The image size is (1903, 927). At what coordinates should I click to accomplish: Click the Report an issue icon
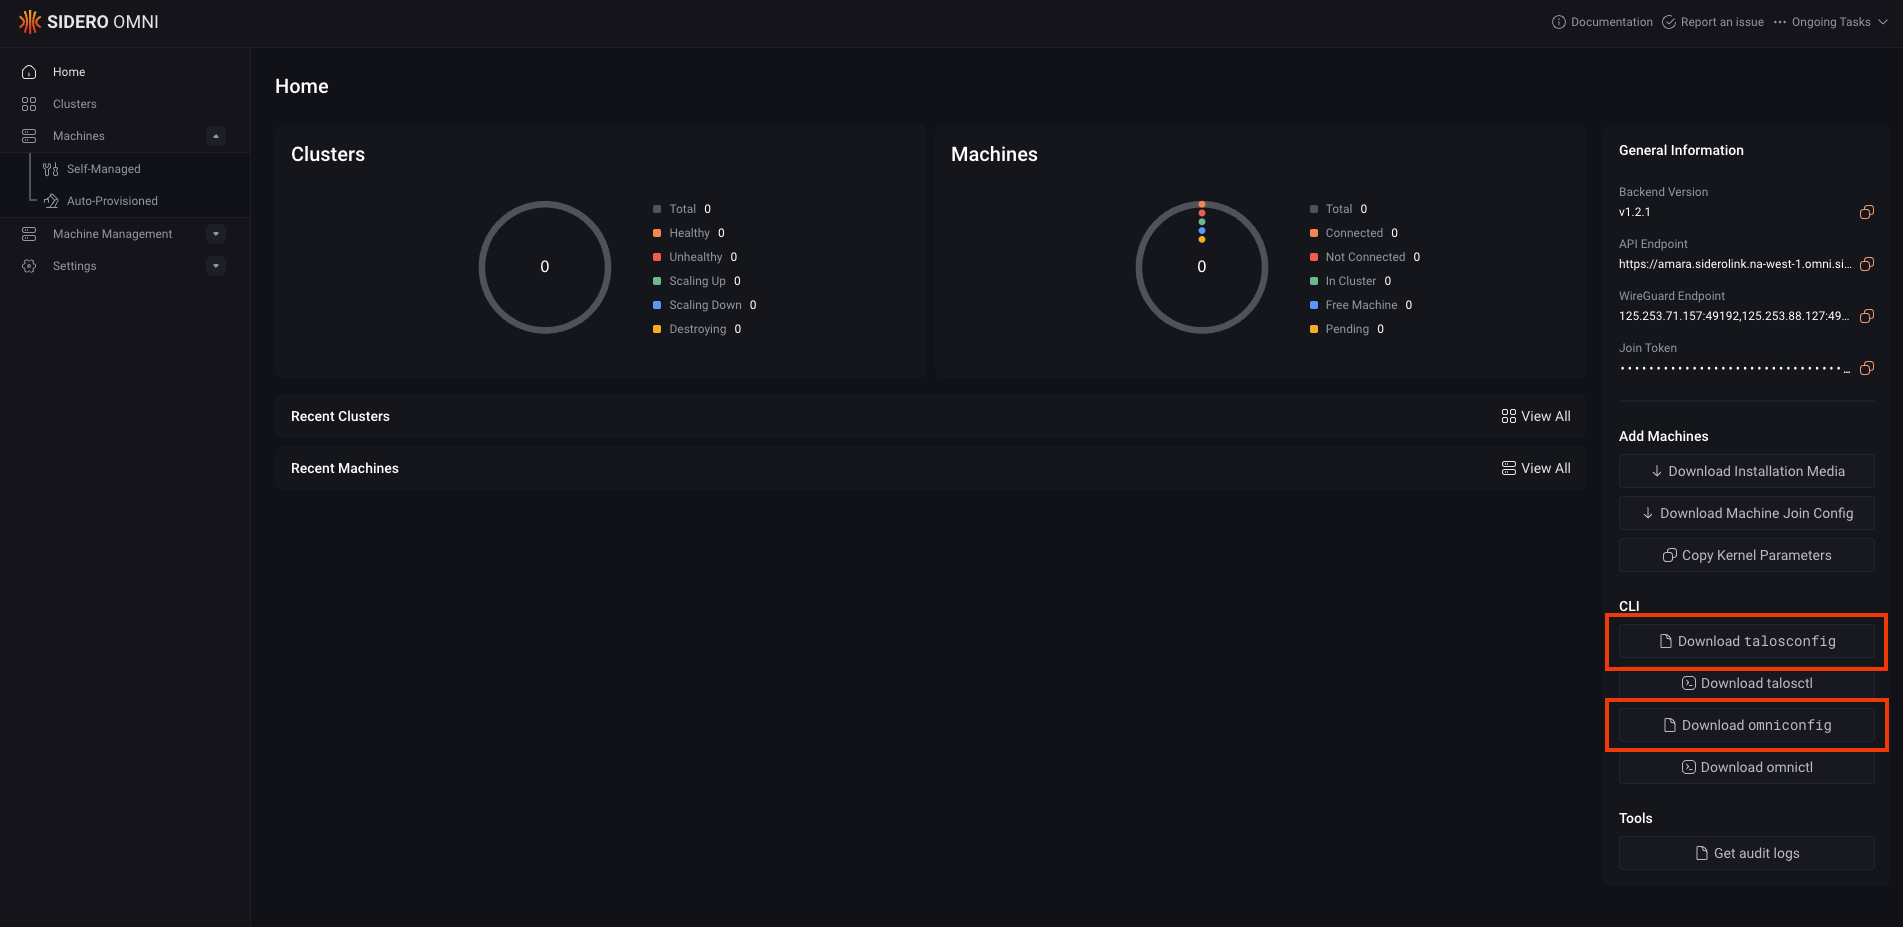coord(1668,21)
